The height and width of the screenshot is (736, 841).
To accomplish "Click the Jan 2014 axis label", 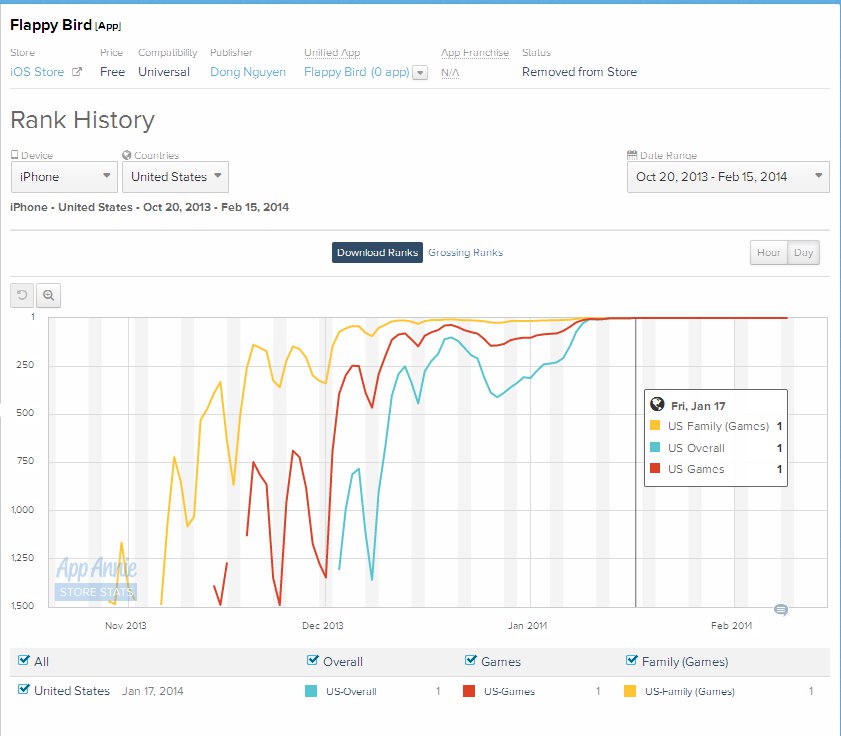I will pyautogui.click(x=528, y=625).
